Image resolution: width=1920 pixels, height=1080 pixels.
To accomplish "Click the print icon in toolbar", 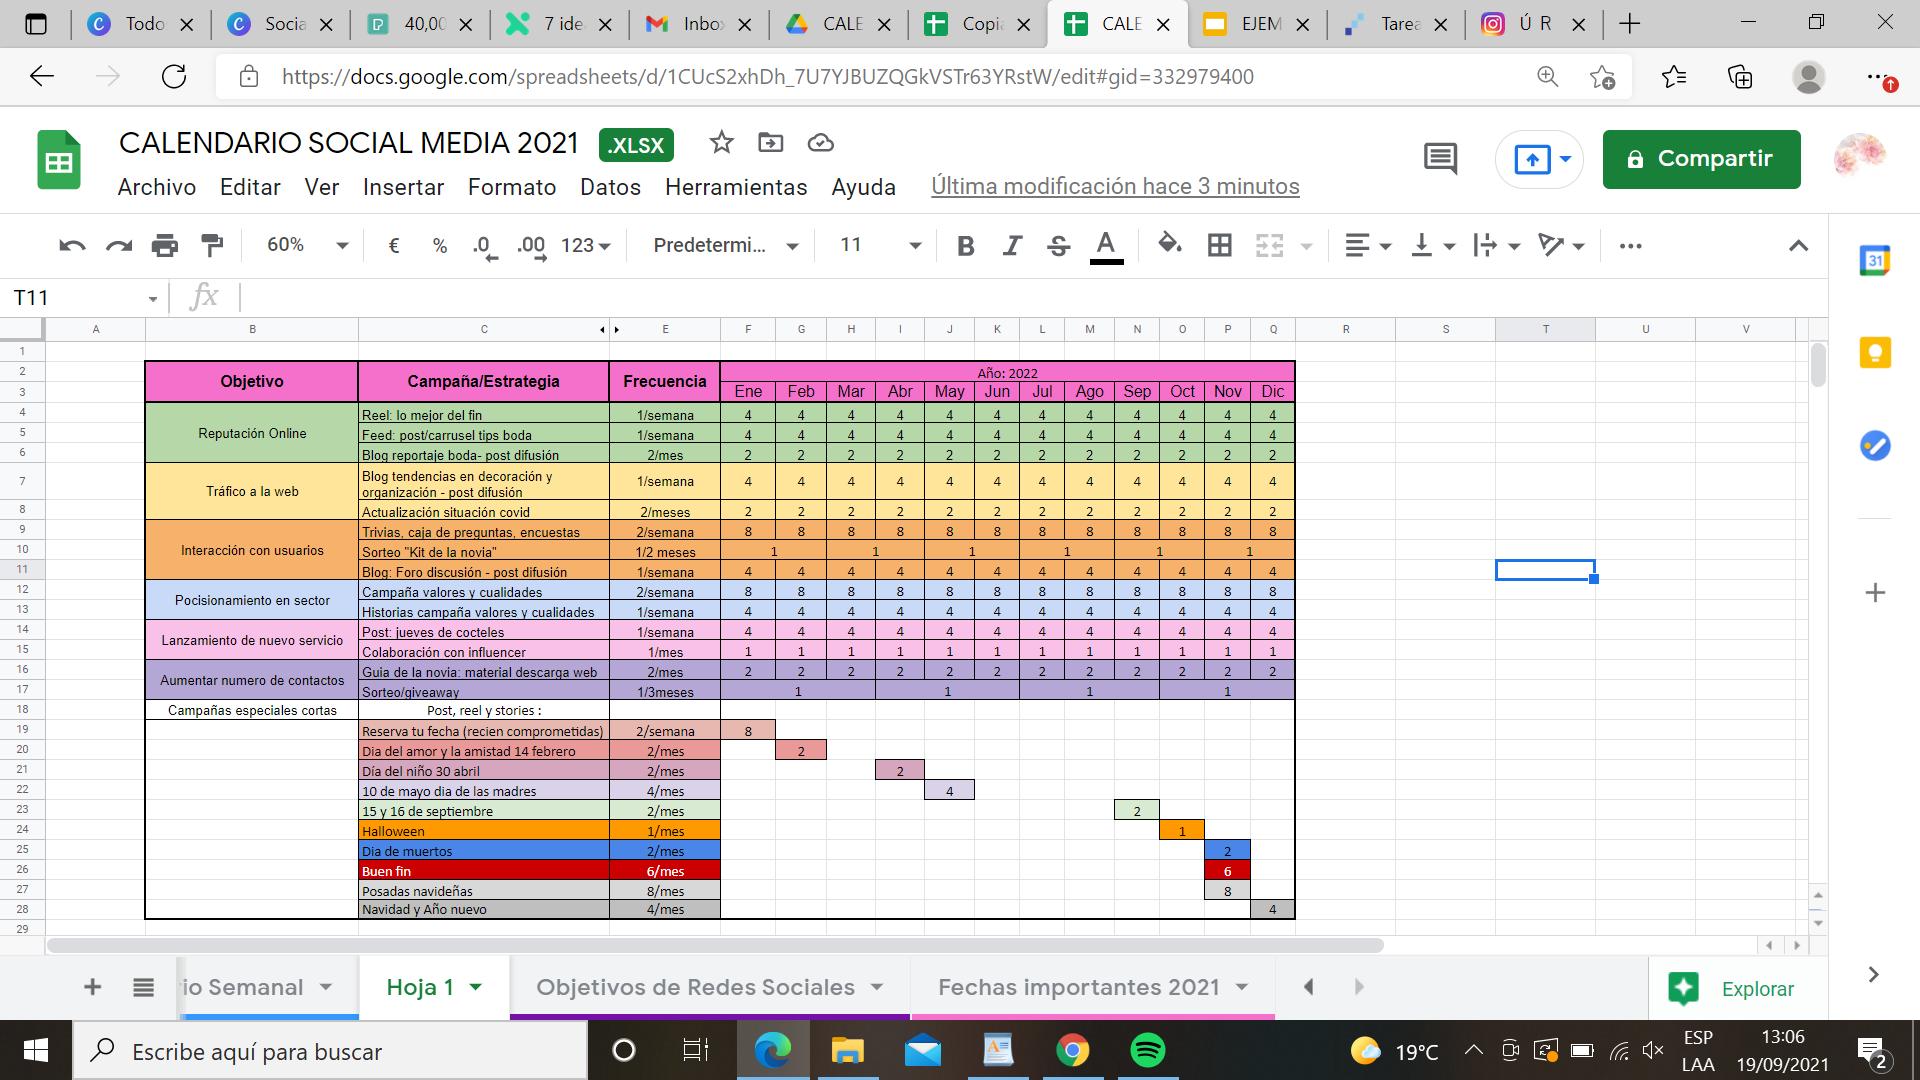I will [165, 246].
